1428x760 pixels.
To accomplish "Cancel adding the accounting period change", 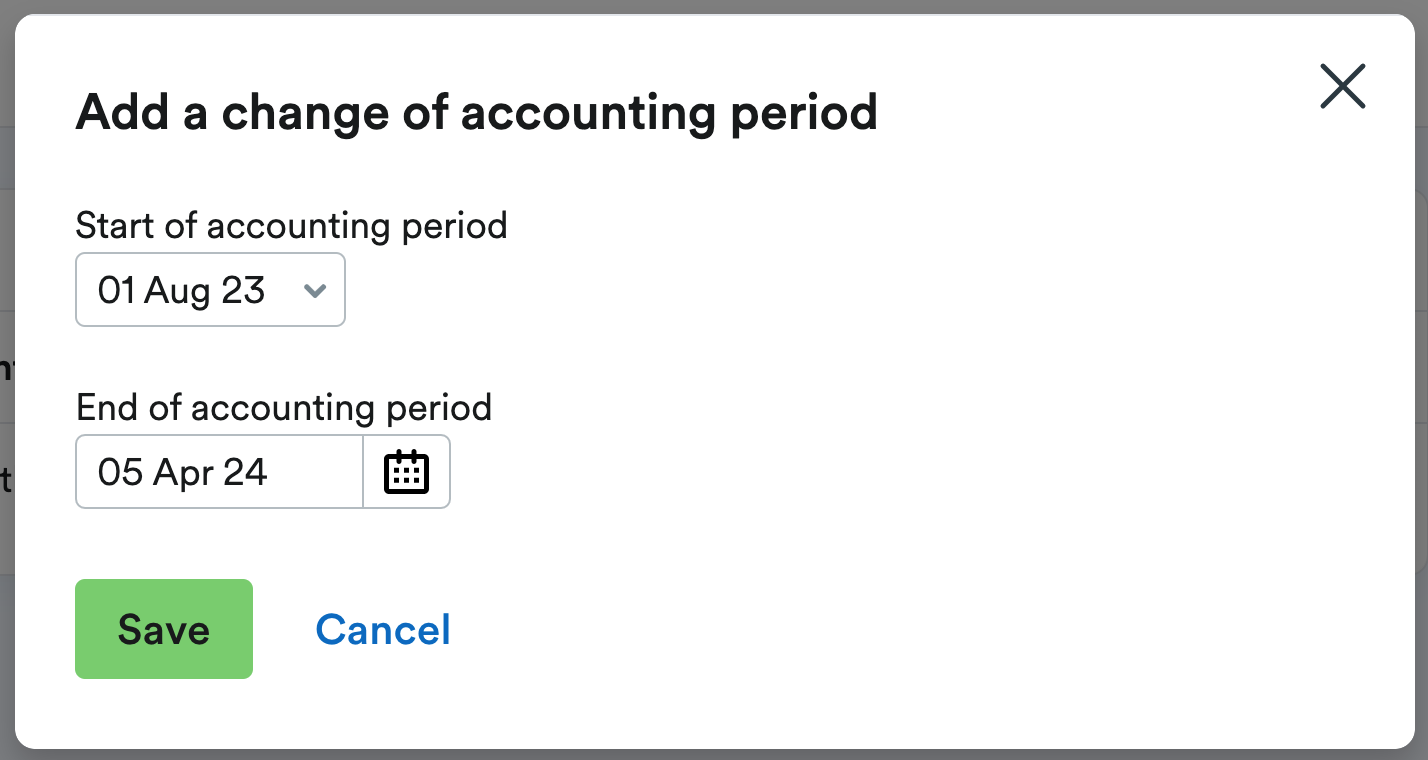I will coord(383,629).
